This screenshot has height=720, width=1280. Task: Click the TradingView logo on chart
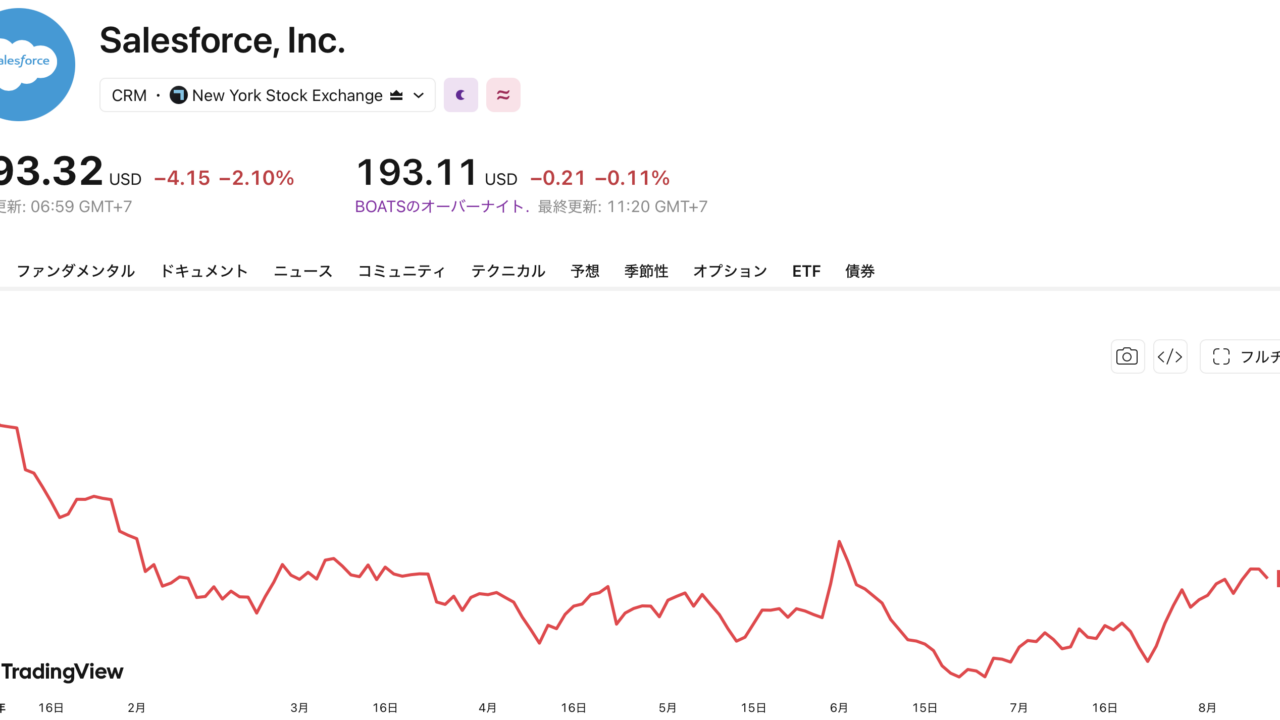tap(62, 672)
